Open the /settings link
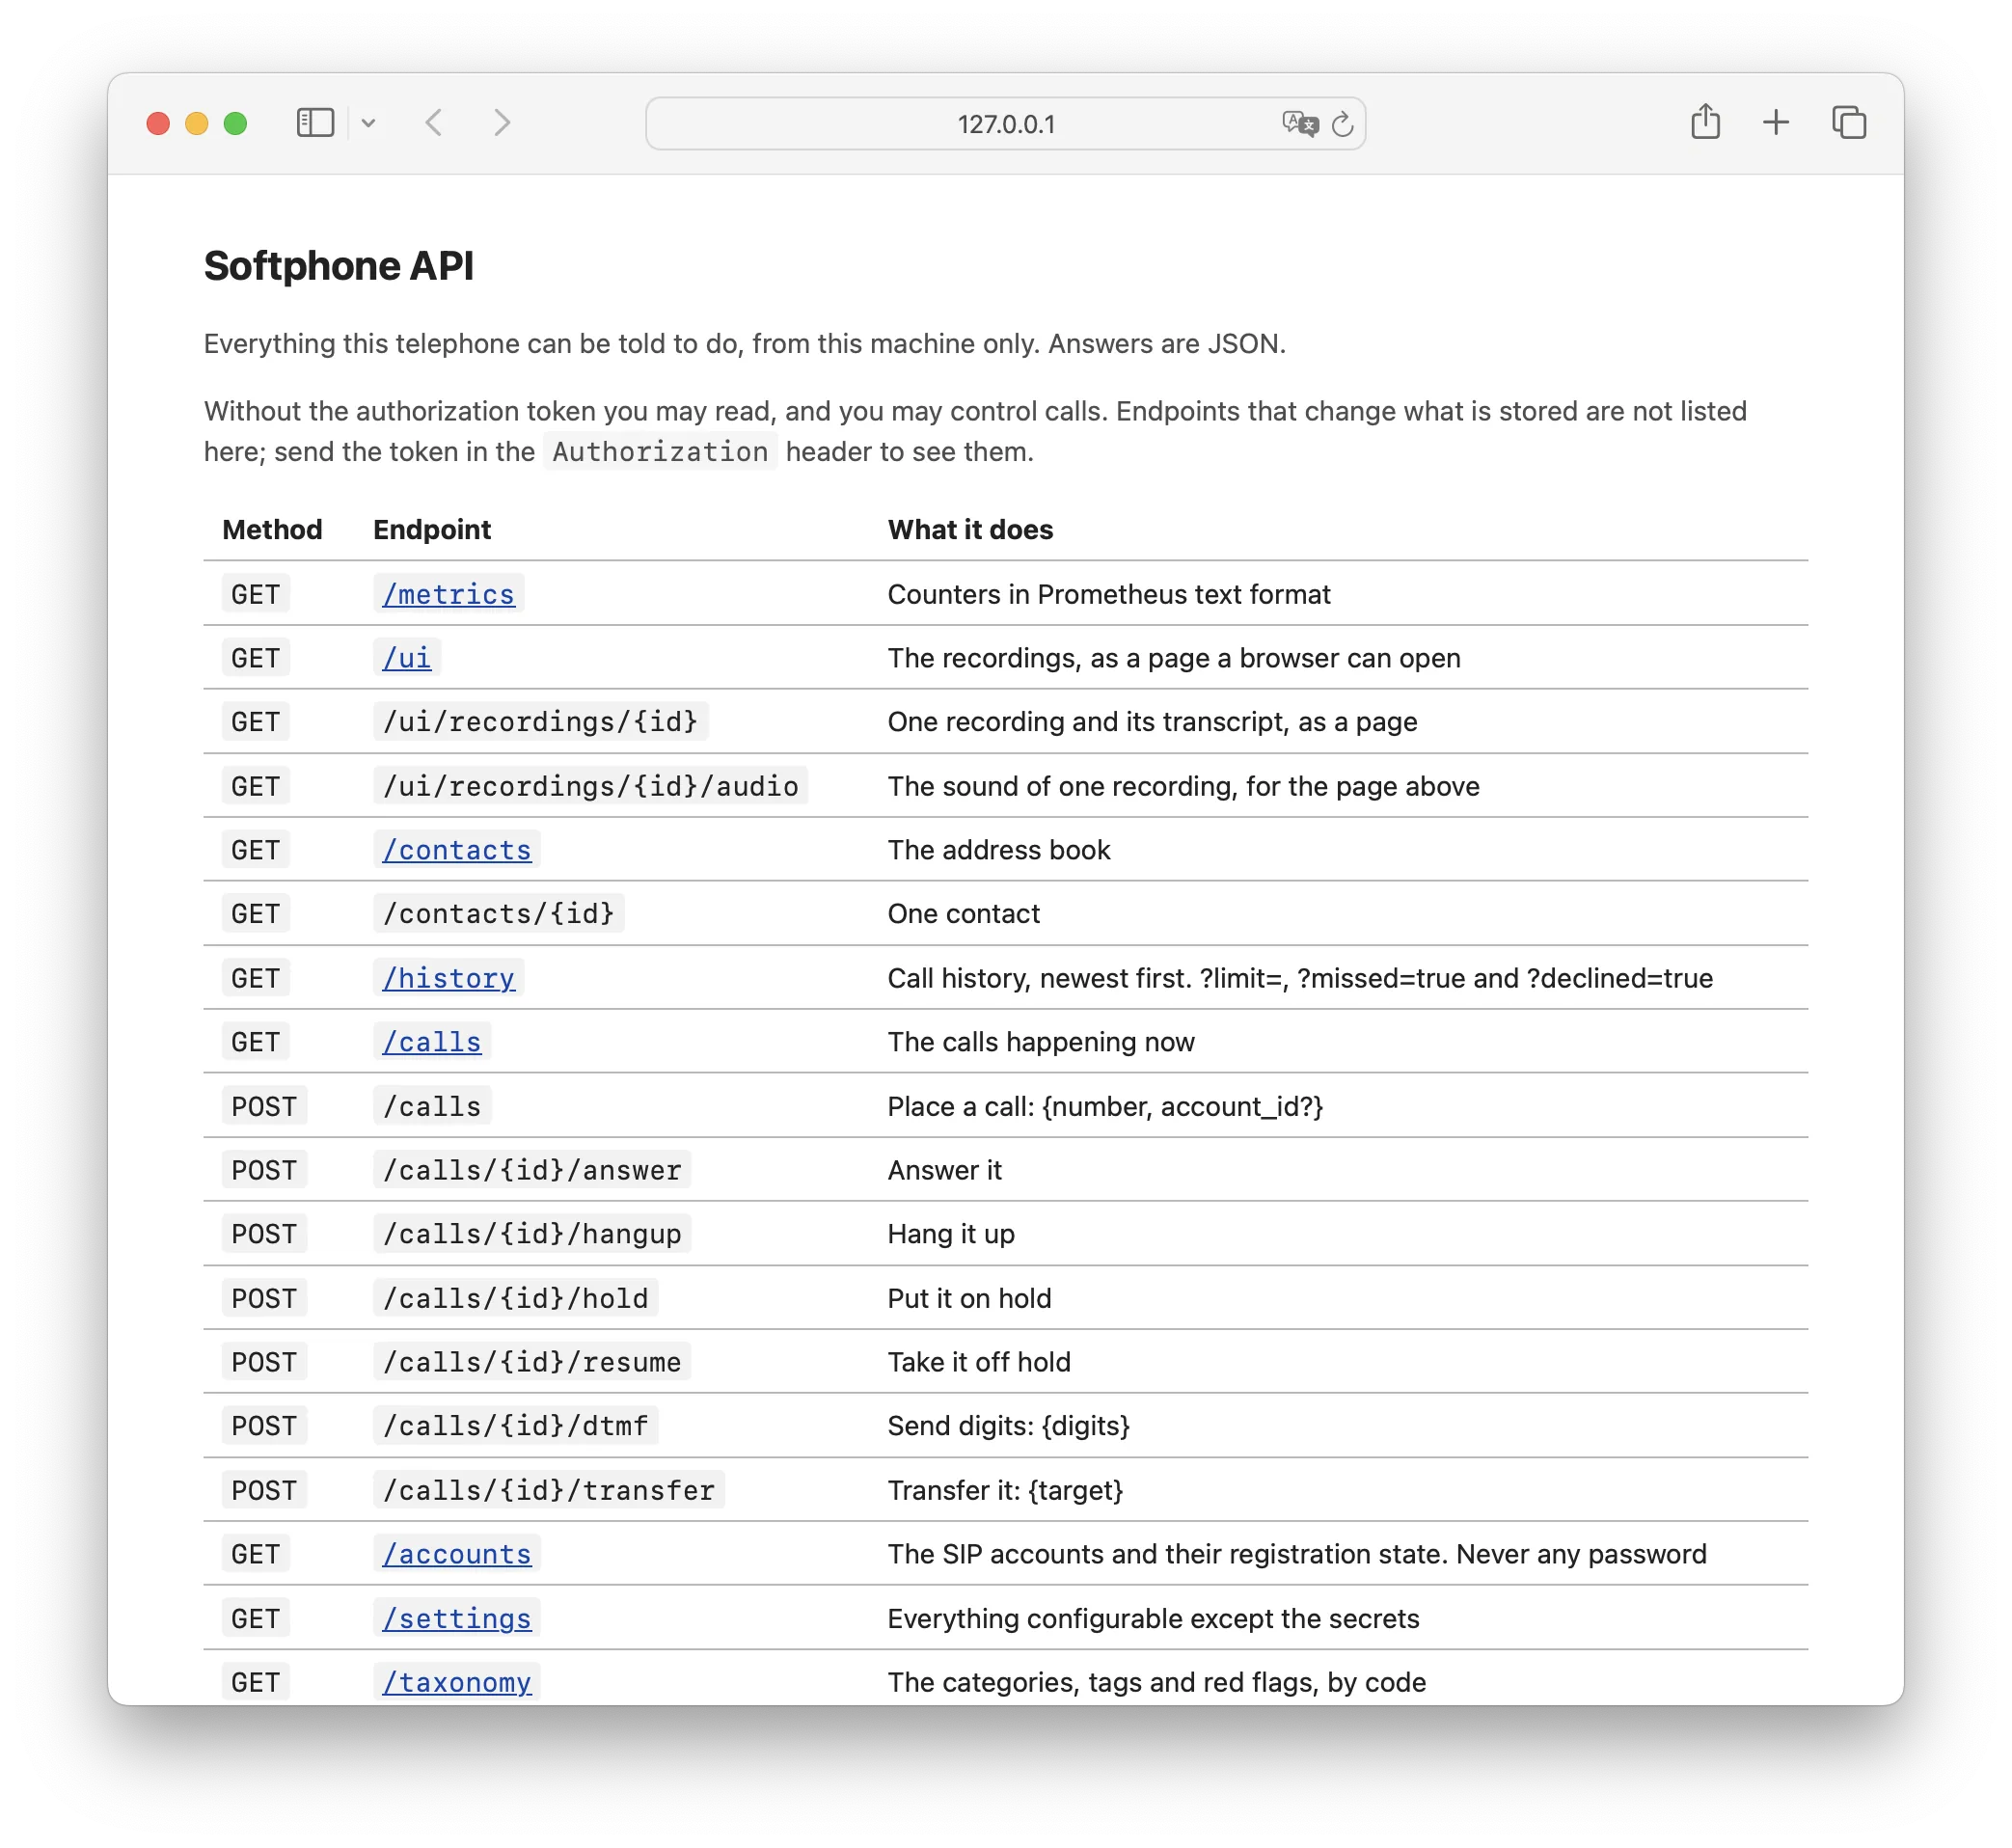 click(457, 1618)
